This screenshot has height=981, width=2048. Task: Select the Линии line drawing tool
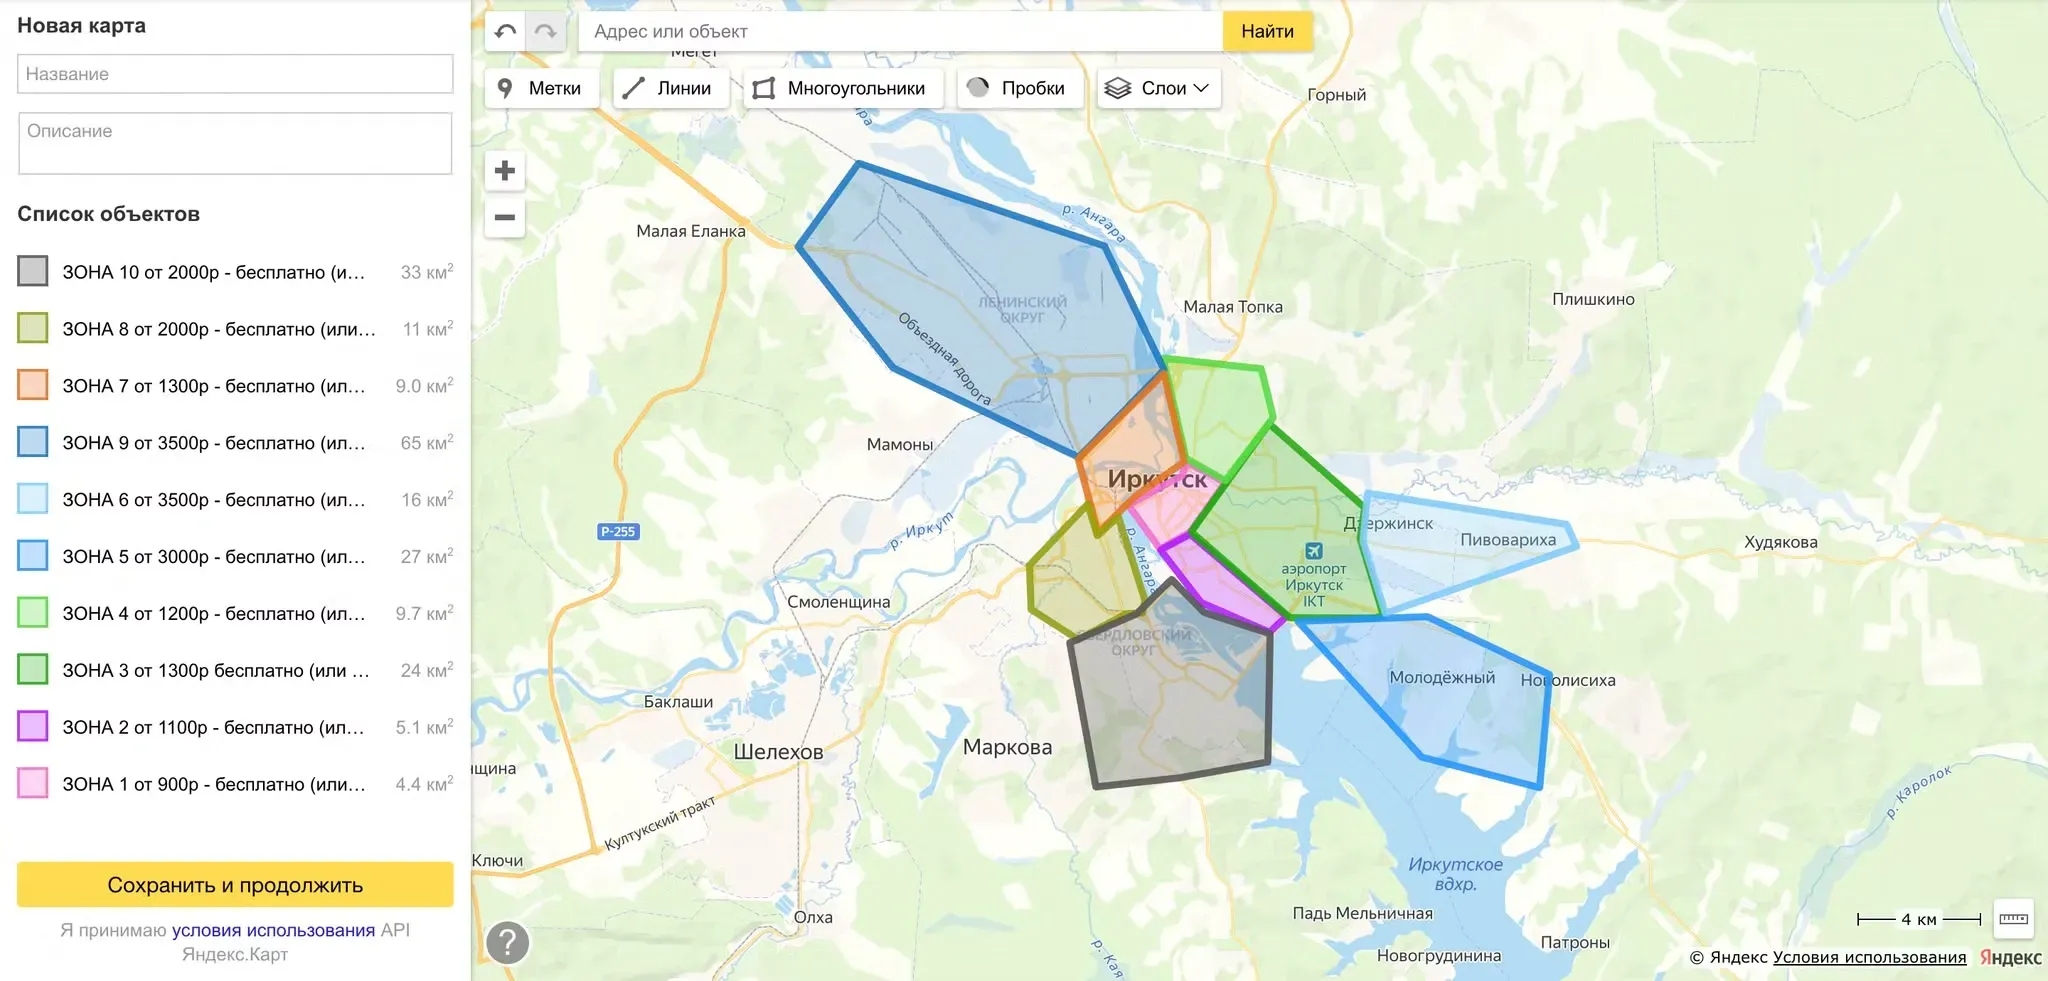668,88
